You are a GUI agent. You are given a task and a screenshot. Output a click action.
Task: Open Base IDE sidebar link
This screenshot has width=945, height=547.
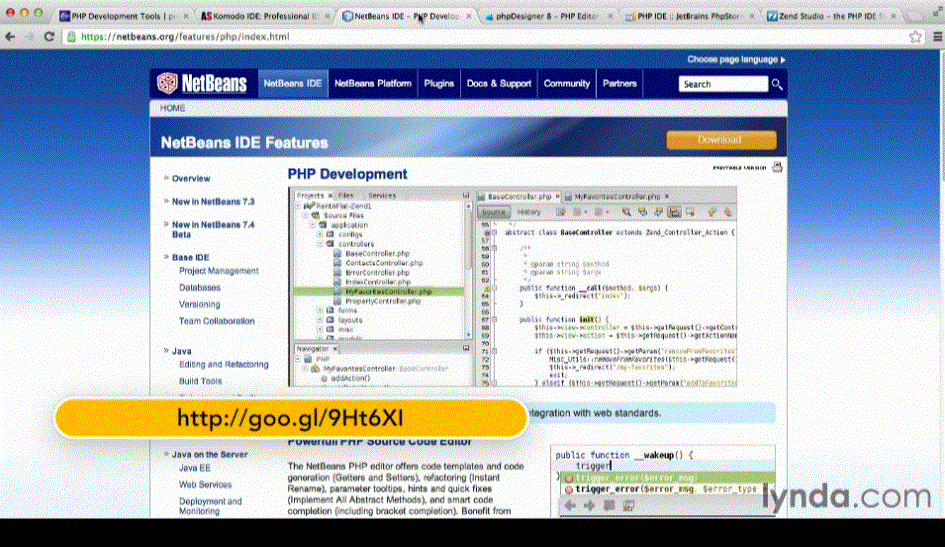190,257
